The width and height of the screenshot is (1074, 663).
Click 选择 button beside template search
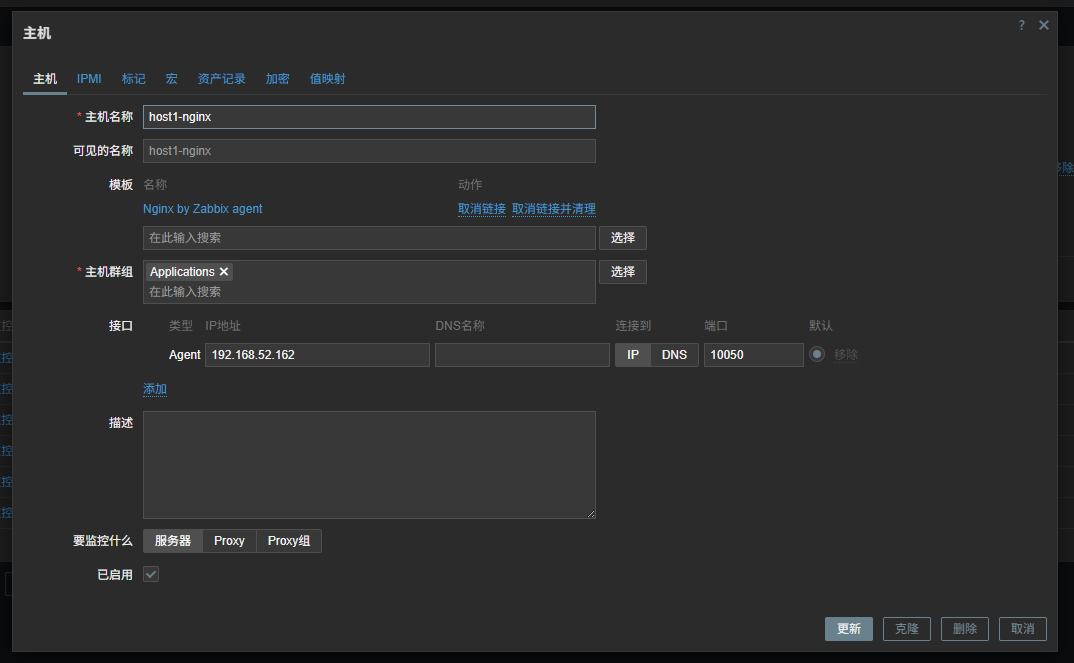tap(623, 238)
